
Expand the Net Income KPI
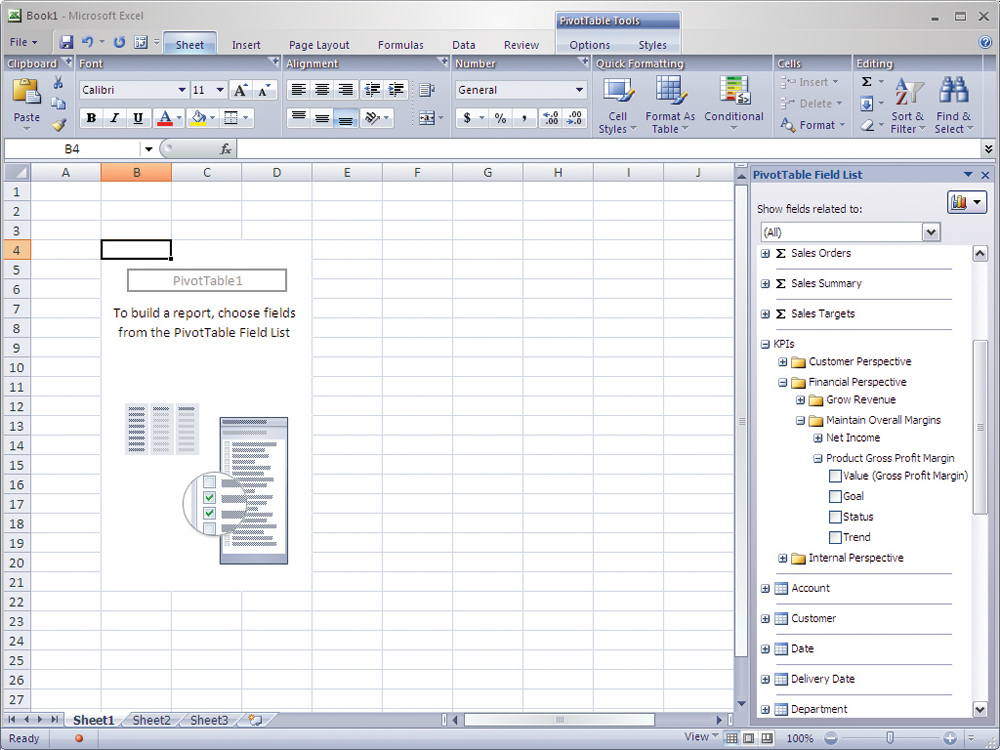(818, 438)
